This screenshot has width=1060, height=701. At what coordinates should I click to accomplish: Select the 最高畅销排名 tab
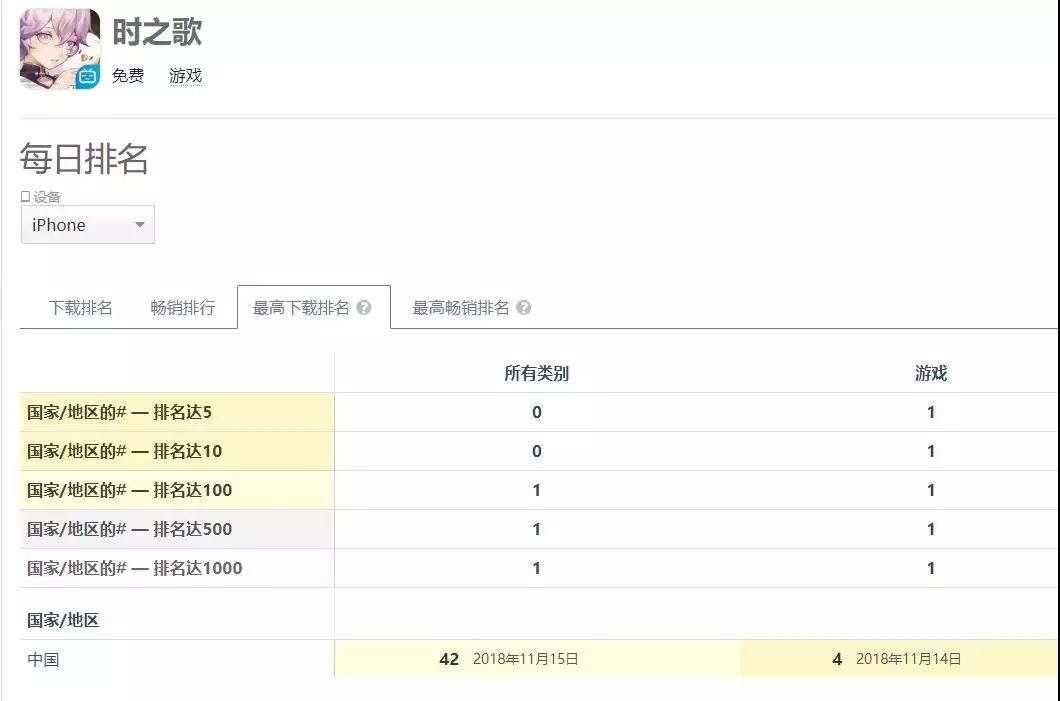pyautogui.click(x=471, y=308)
